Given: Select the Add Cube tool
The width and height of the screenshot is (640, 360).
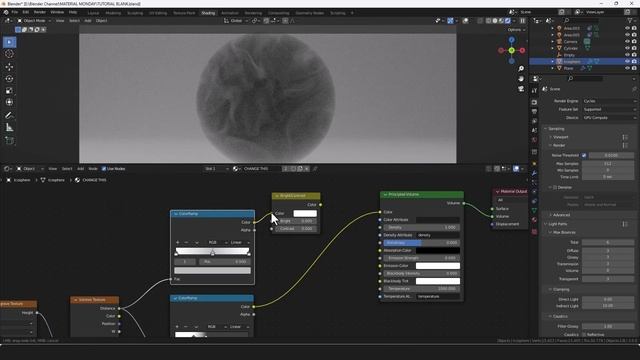Looking at the screenshot, I should (9, 140).
